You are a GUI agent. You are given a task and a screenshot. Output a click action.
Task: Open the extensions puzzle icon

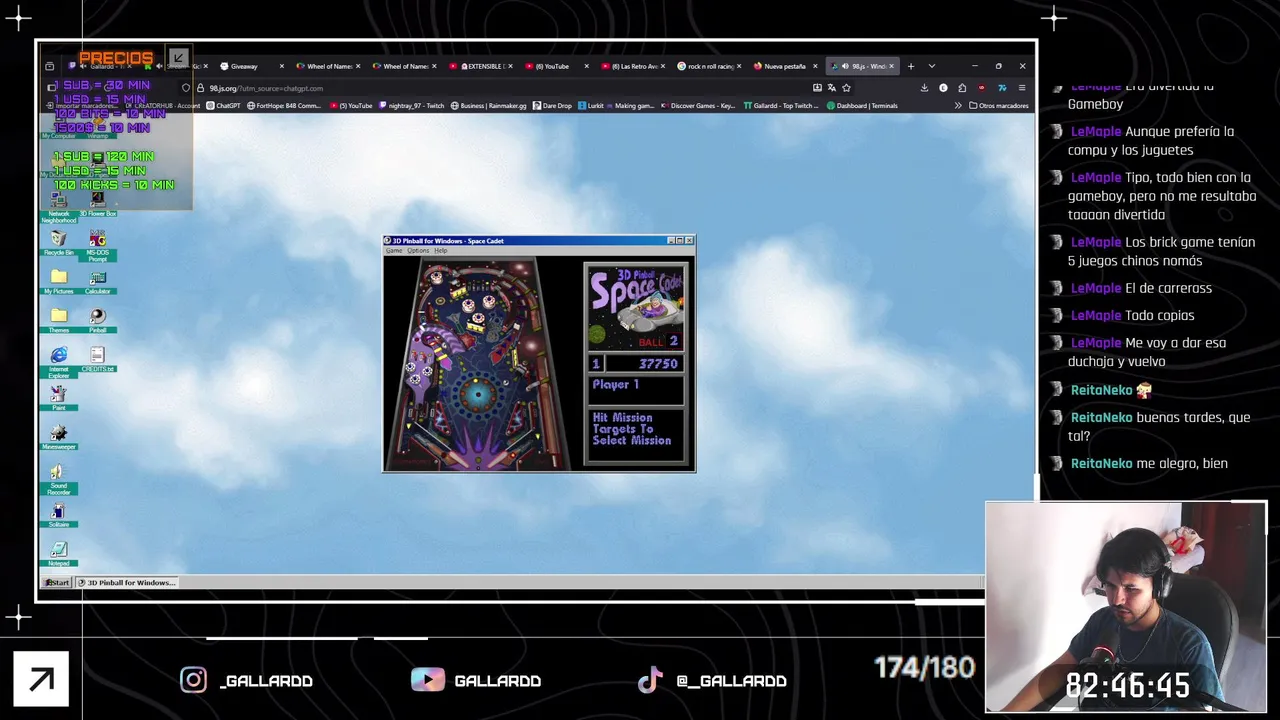coord(962,88)
